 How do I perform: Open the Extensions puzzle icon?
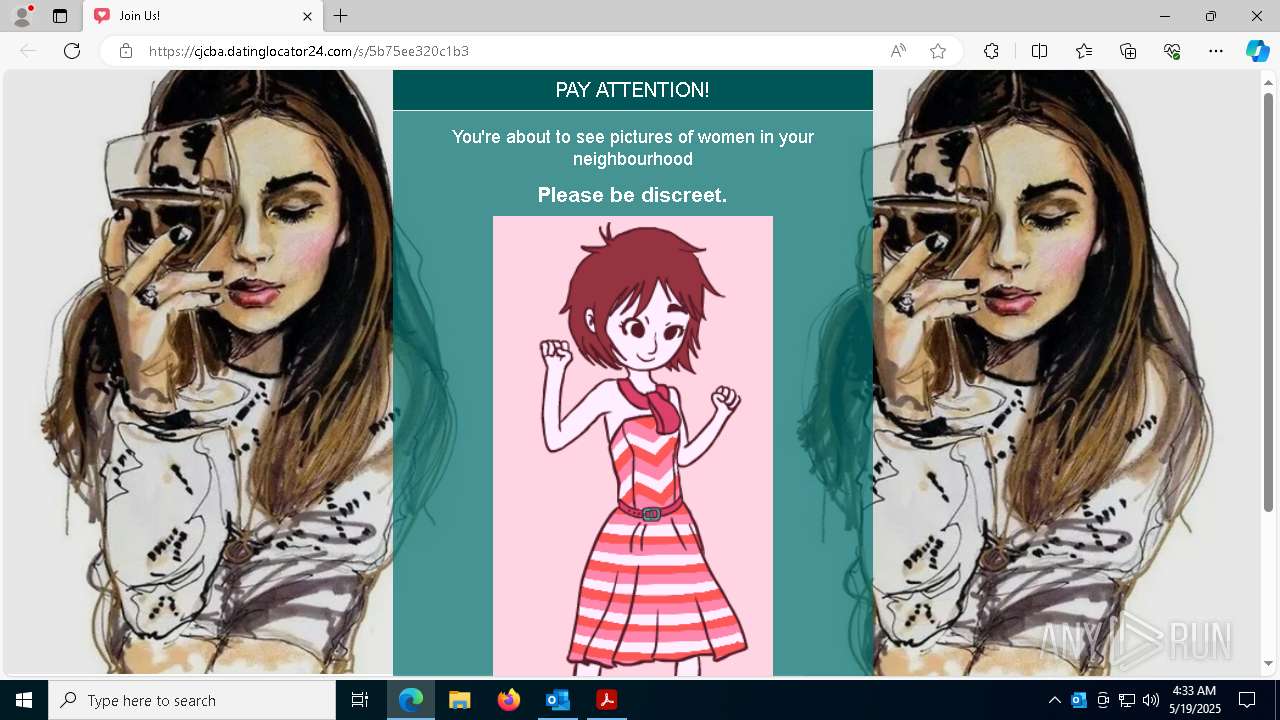[991, 51]
